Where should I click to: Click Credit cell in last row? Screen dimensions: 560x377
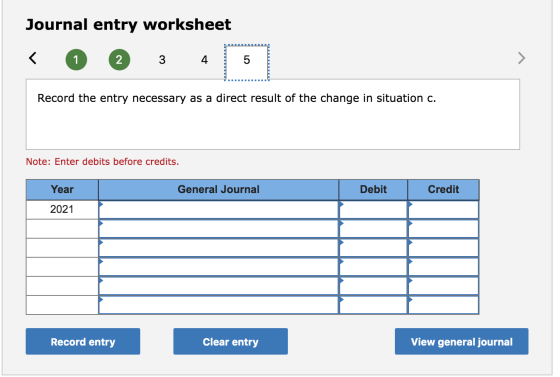(x=443, y=305)
